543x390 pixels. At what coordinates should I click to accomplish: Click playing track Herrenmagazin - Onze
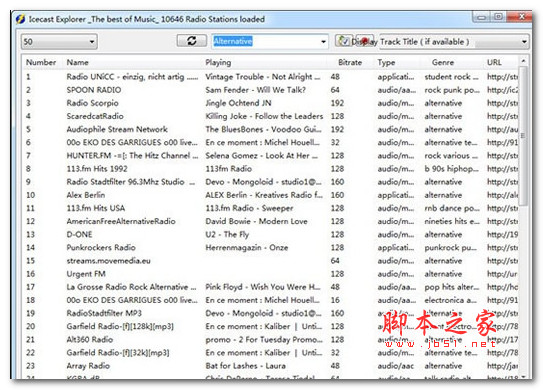click(247, 248)
